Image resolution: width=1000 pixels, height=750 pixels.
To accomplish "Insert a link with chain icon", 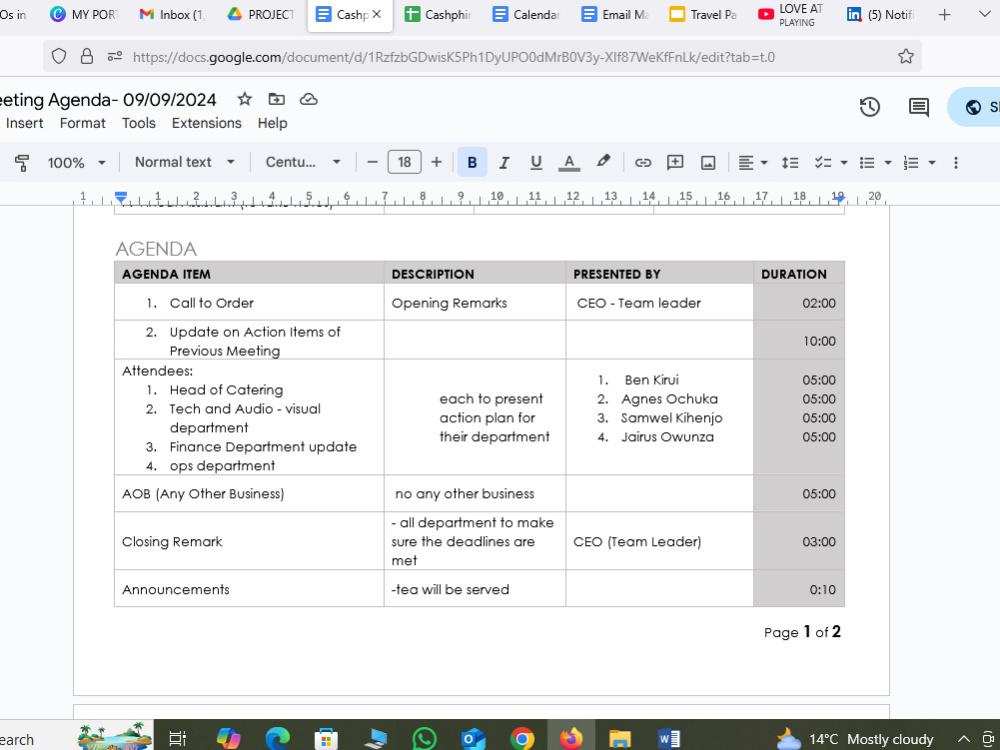I will click(x=642, y=163).
